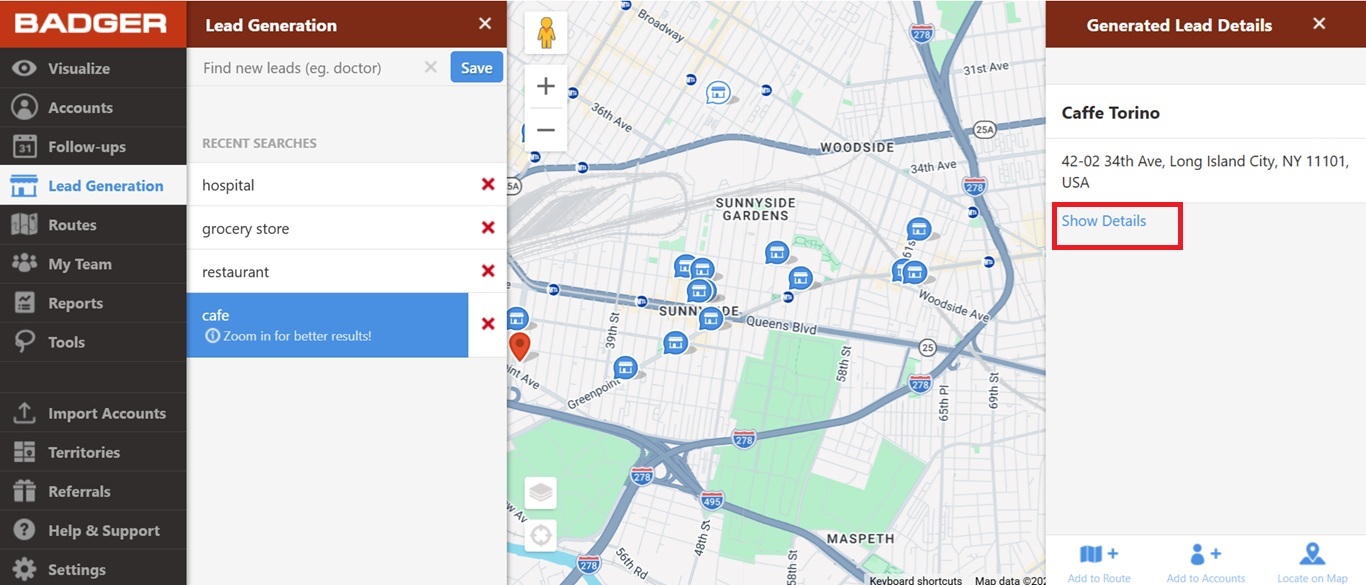Viewport: 1366px width, 585px height.
Task: Zoom in the map with plus button
Action: (546, 87)
